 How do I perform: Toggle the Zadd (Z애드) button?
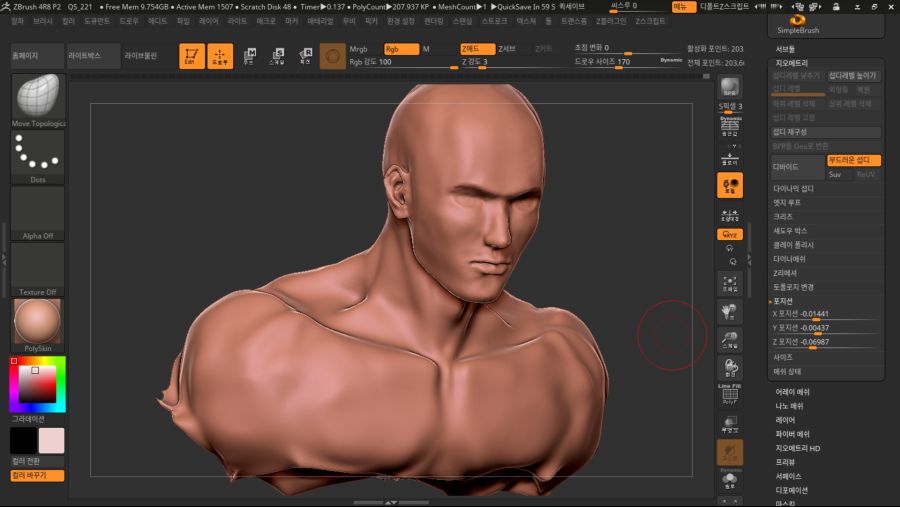[x=478, y=49]
